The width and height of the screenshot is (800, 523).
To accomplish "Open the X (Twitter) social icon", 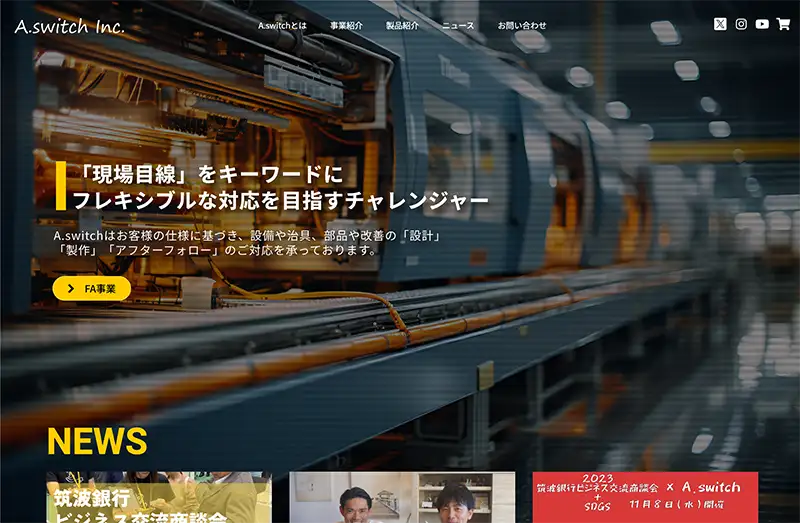I will point(720,24).
